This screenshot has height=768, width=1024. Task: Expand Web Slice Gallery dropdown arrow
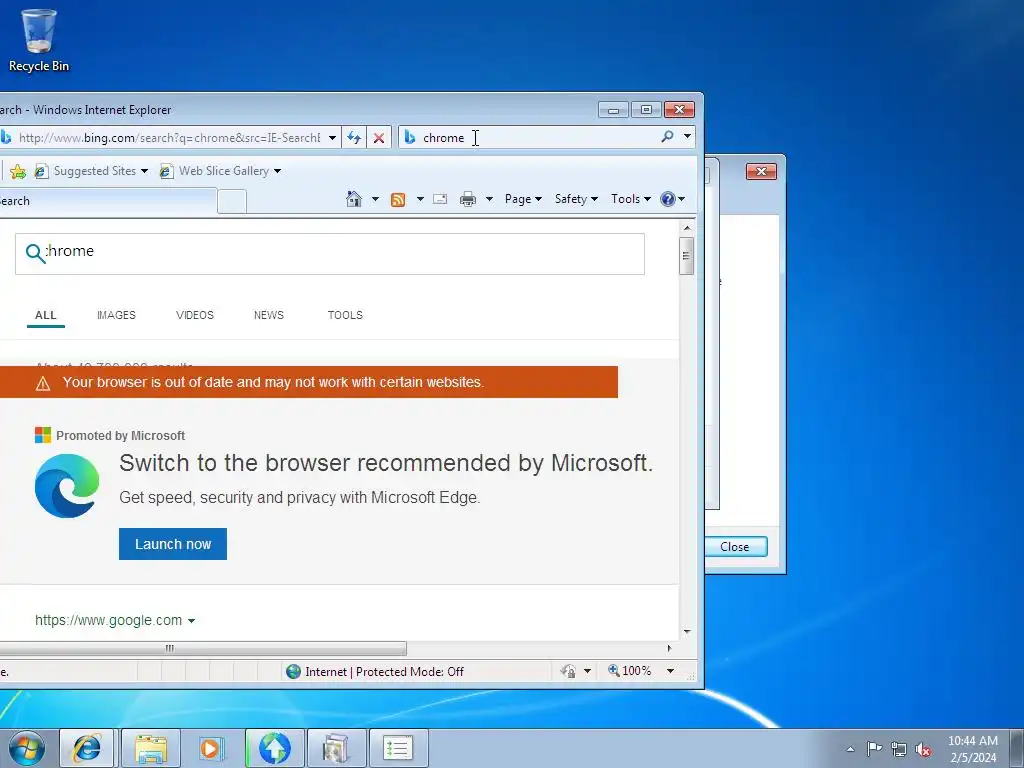click(x=278, y=171)
